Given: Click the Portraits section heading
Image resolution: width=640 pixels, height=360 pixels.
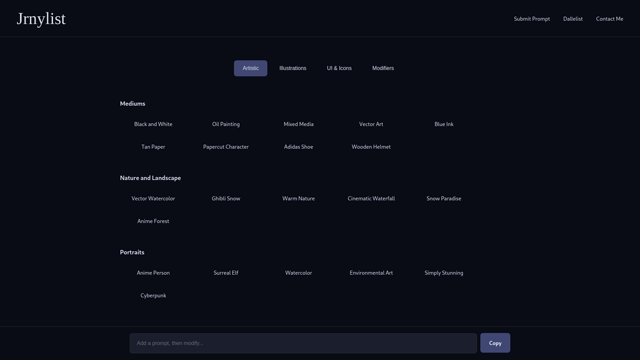Looking at the screenshot, I should tap(132, 252).
